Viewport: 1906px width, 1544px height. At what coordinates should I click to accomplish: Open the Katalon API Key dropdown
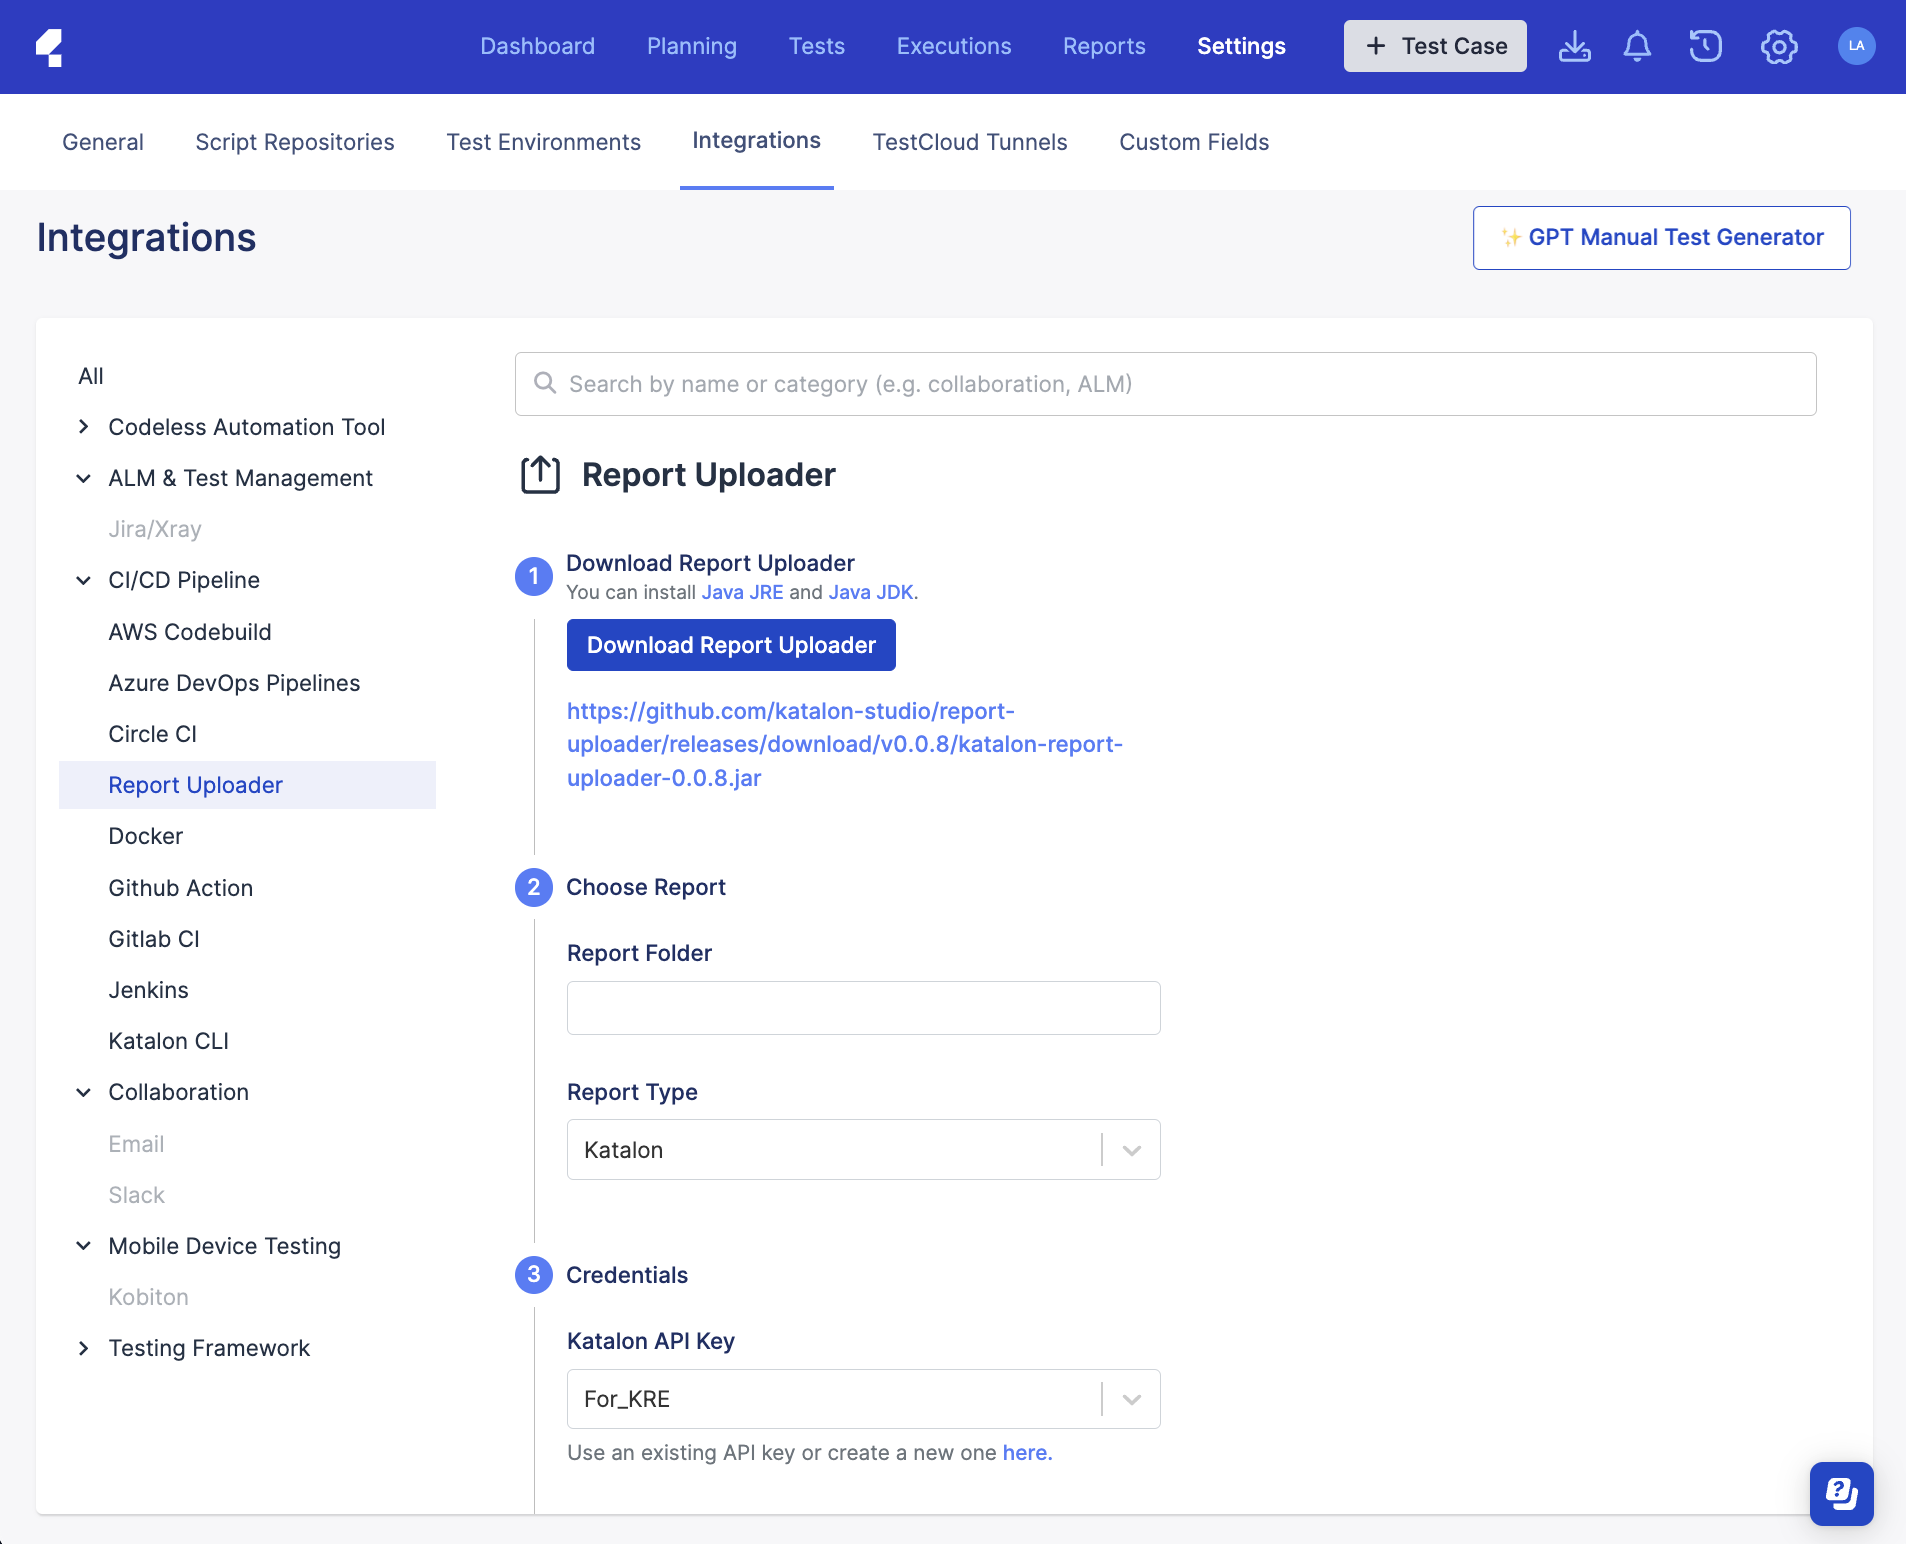tap(1130, 1398)
